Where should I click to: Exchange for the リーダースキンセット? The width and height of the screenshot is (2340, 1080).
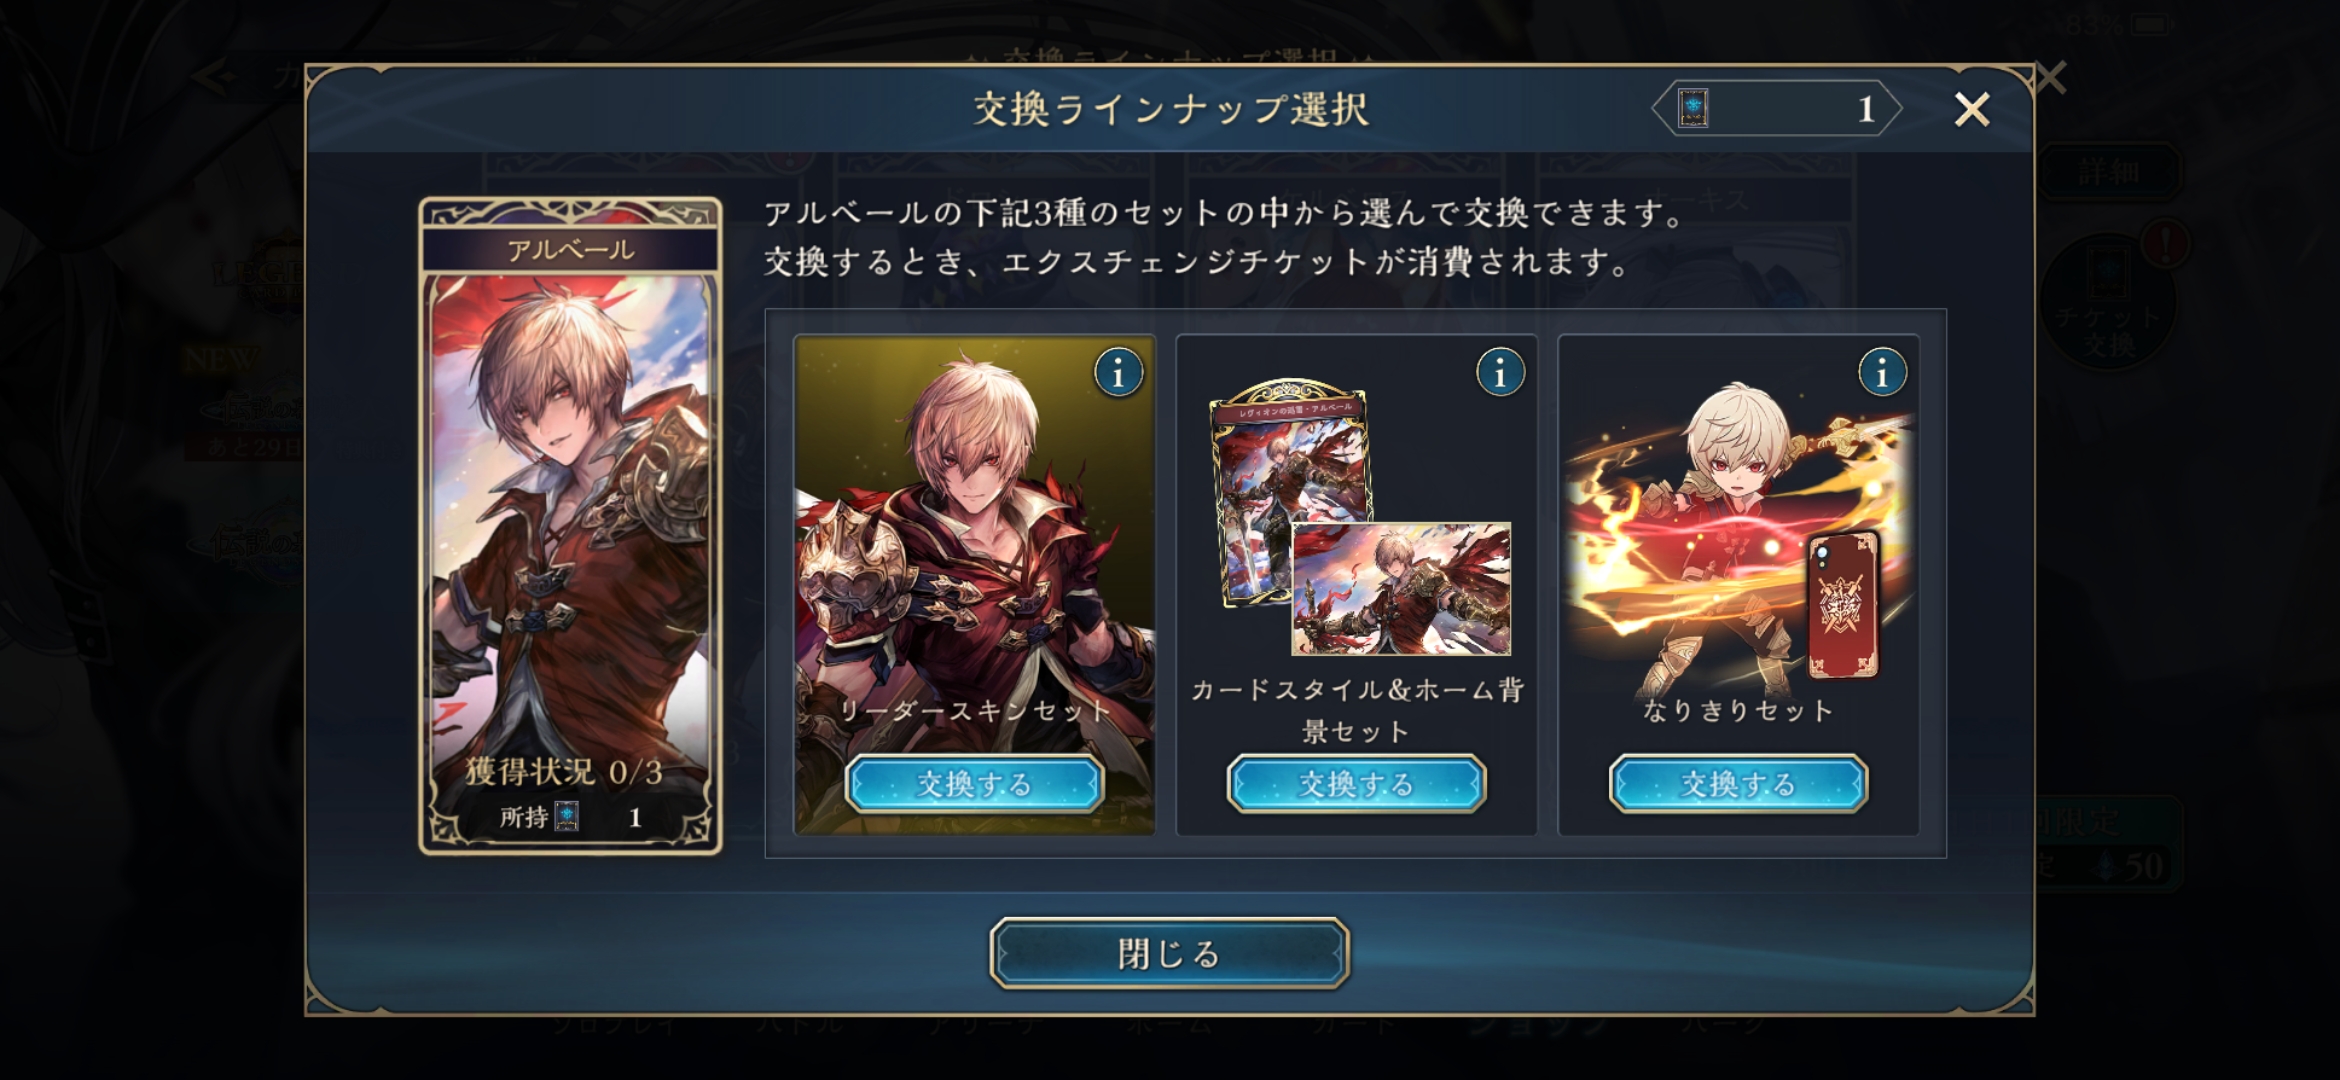(974, 784)
